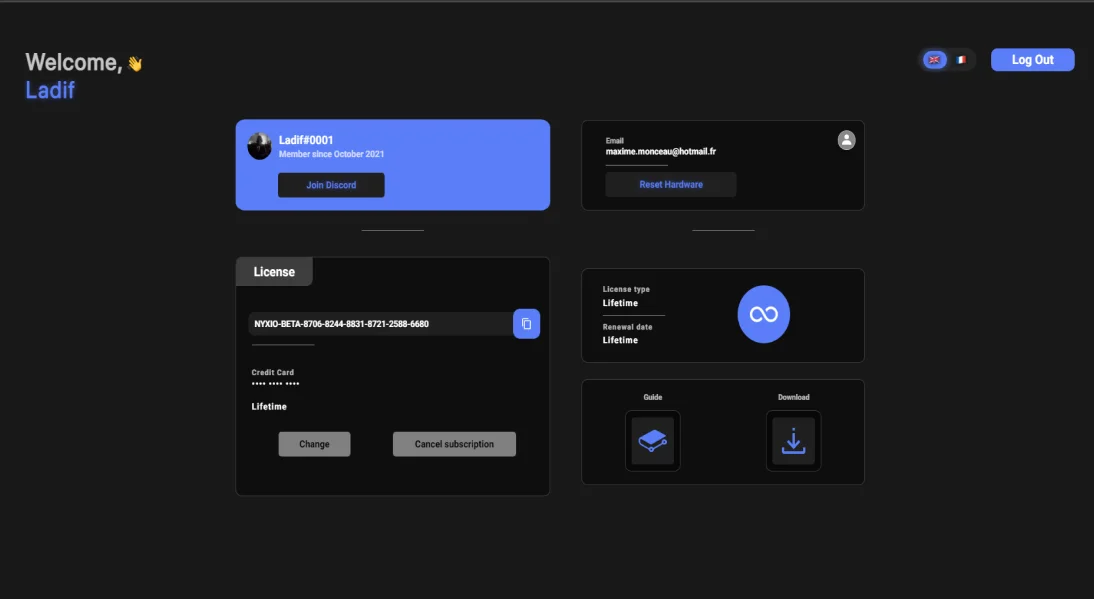Viewport: 1094px width, 599px height.
Task: Click the blue 'Ladif' welcome name
Action: [x=50, y=90]
